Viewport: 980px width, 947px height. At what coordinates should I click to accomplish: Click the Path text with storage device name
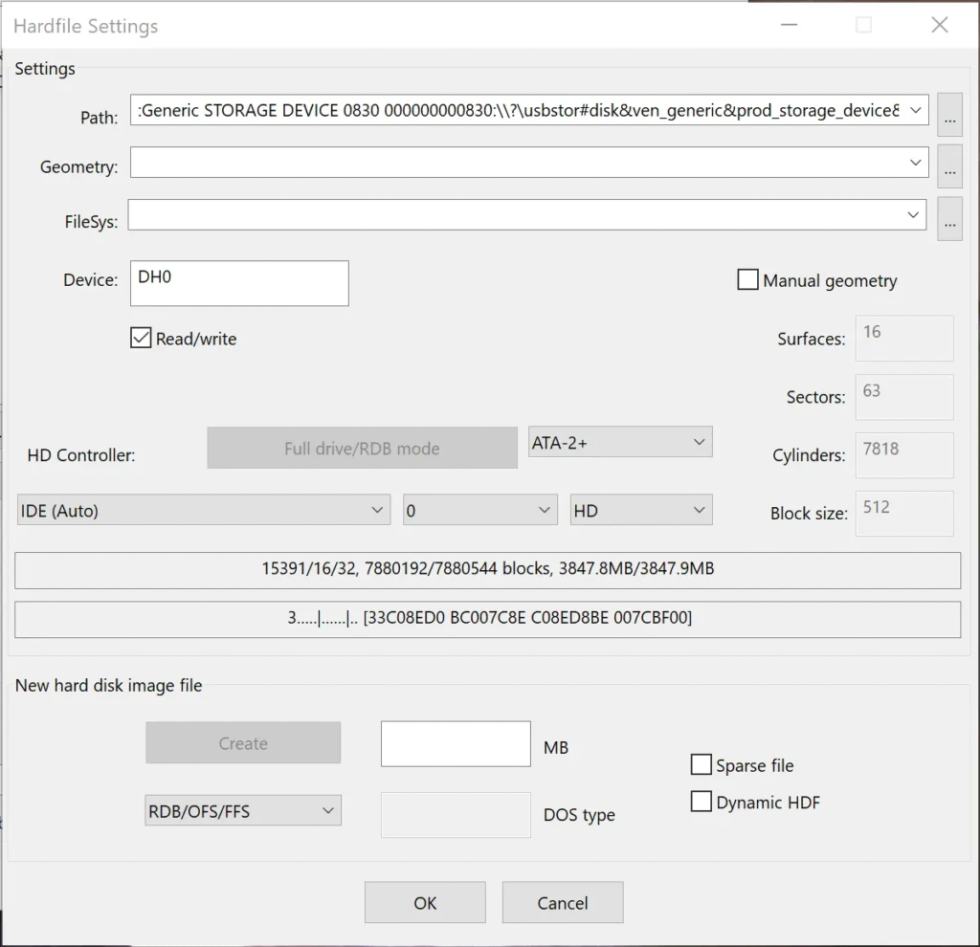pyautogui.click(x=518, y=111)
